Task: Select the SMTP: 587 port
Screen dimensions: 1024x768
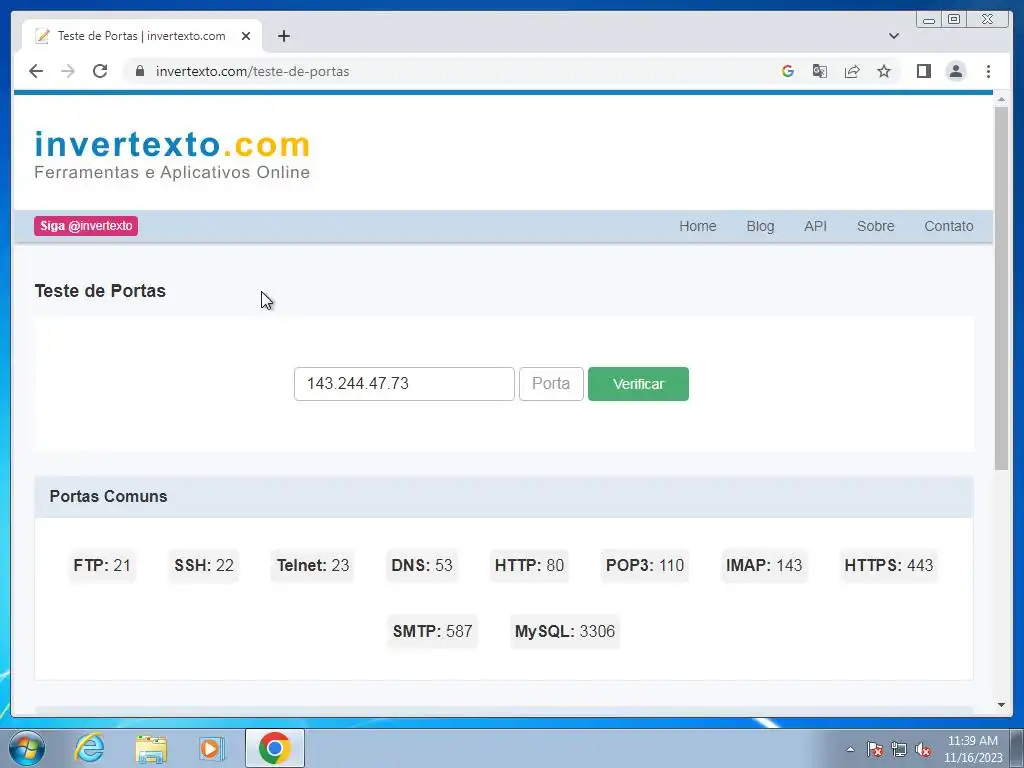Action: 432,632
